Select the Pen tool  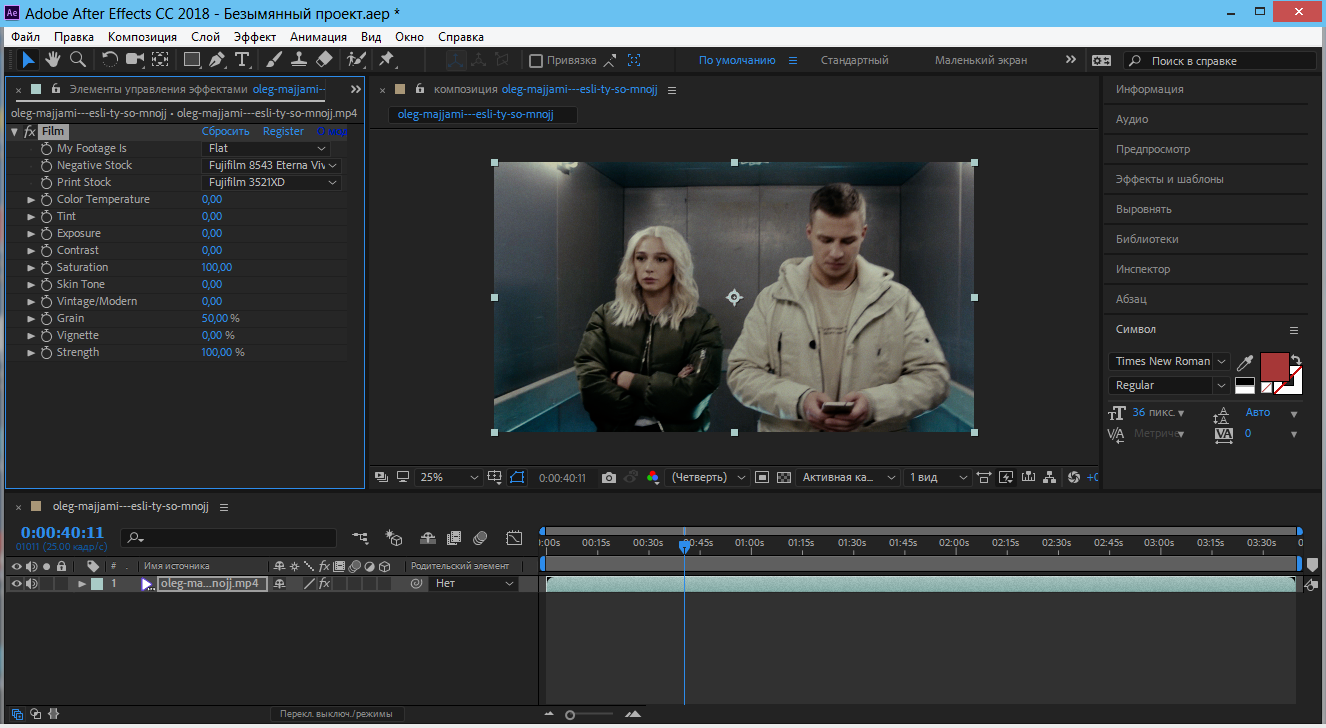(x=217, y=60)
